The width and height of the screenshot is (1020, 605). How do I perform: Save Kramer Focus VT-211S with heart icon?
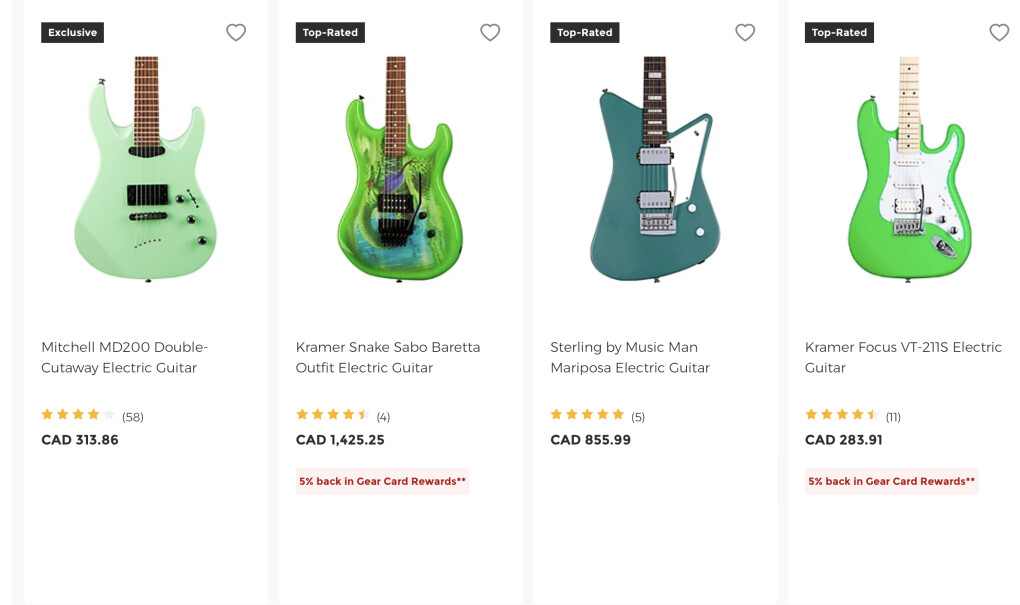click(x=999, y=33)
